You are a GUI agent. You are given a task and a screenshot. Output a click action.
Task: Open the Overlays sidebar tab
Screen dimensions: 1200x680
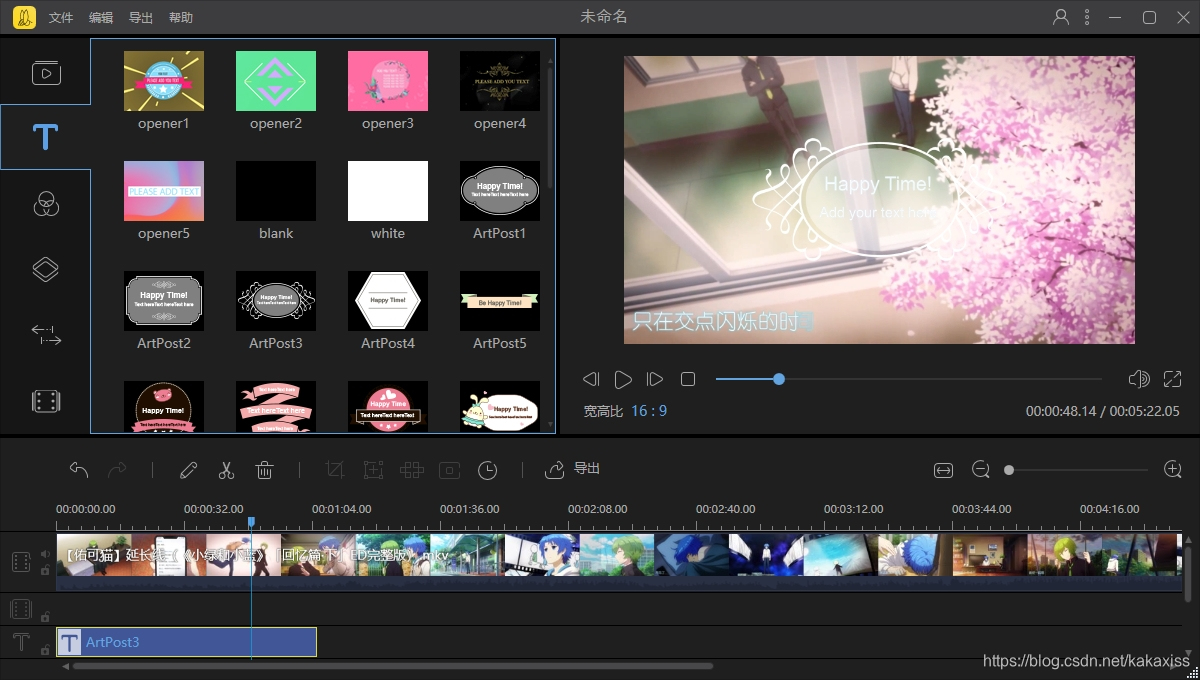point(45,269)
